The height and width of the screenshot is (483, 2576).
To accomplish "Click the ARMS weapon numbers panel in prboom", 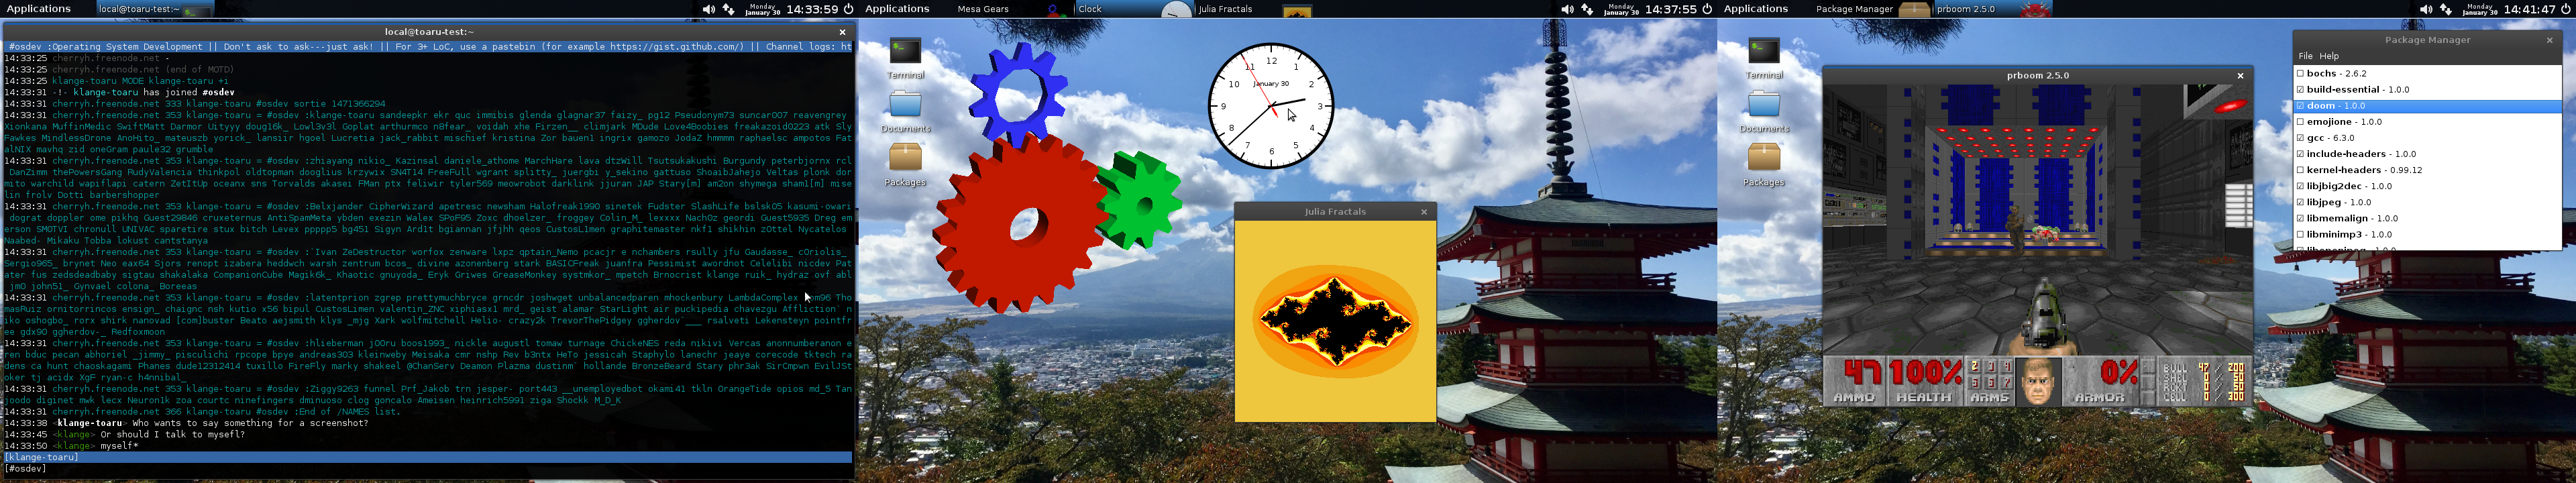I will pos(1990,381).
